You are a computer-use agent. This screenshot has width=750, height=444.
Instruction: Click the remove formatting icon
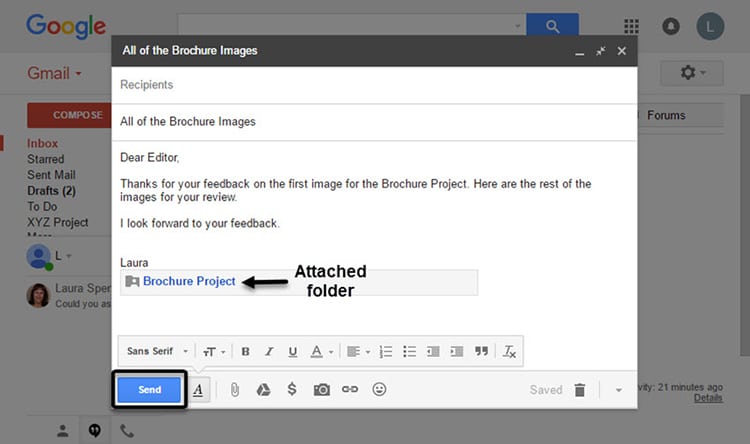[509, 352]
